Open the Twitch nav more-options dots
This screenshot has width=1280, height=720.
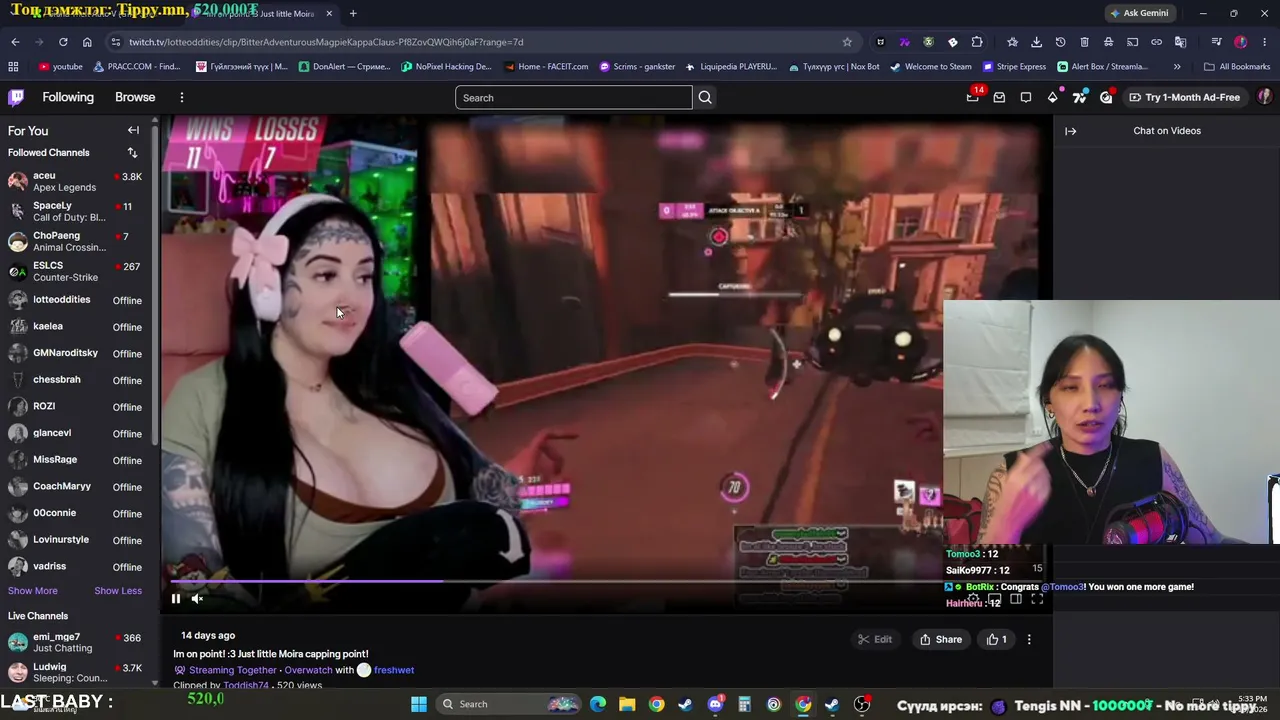coord(182,97)
